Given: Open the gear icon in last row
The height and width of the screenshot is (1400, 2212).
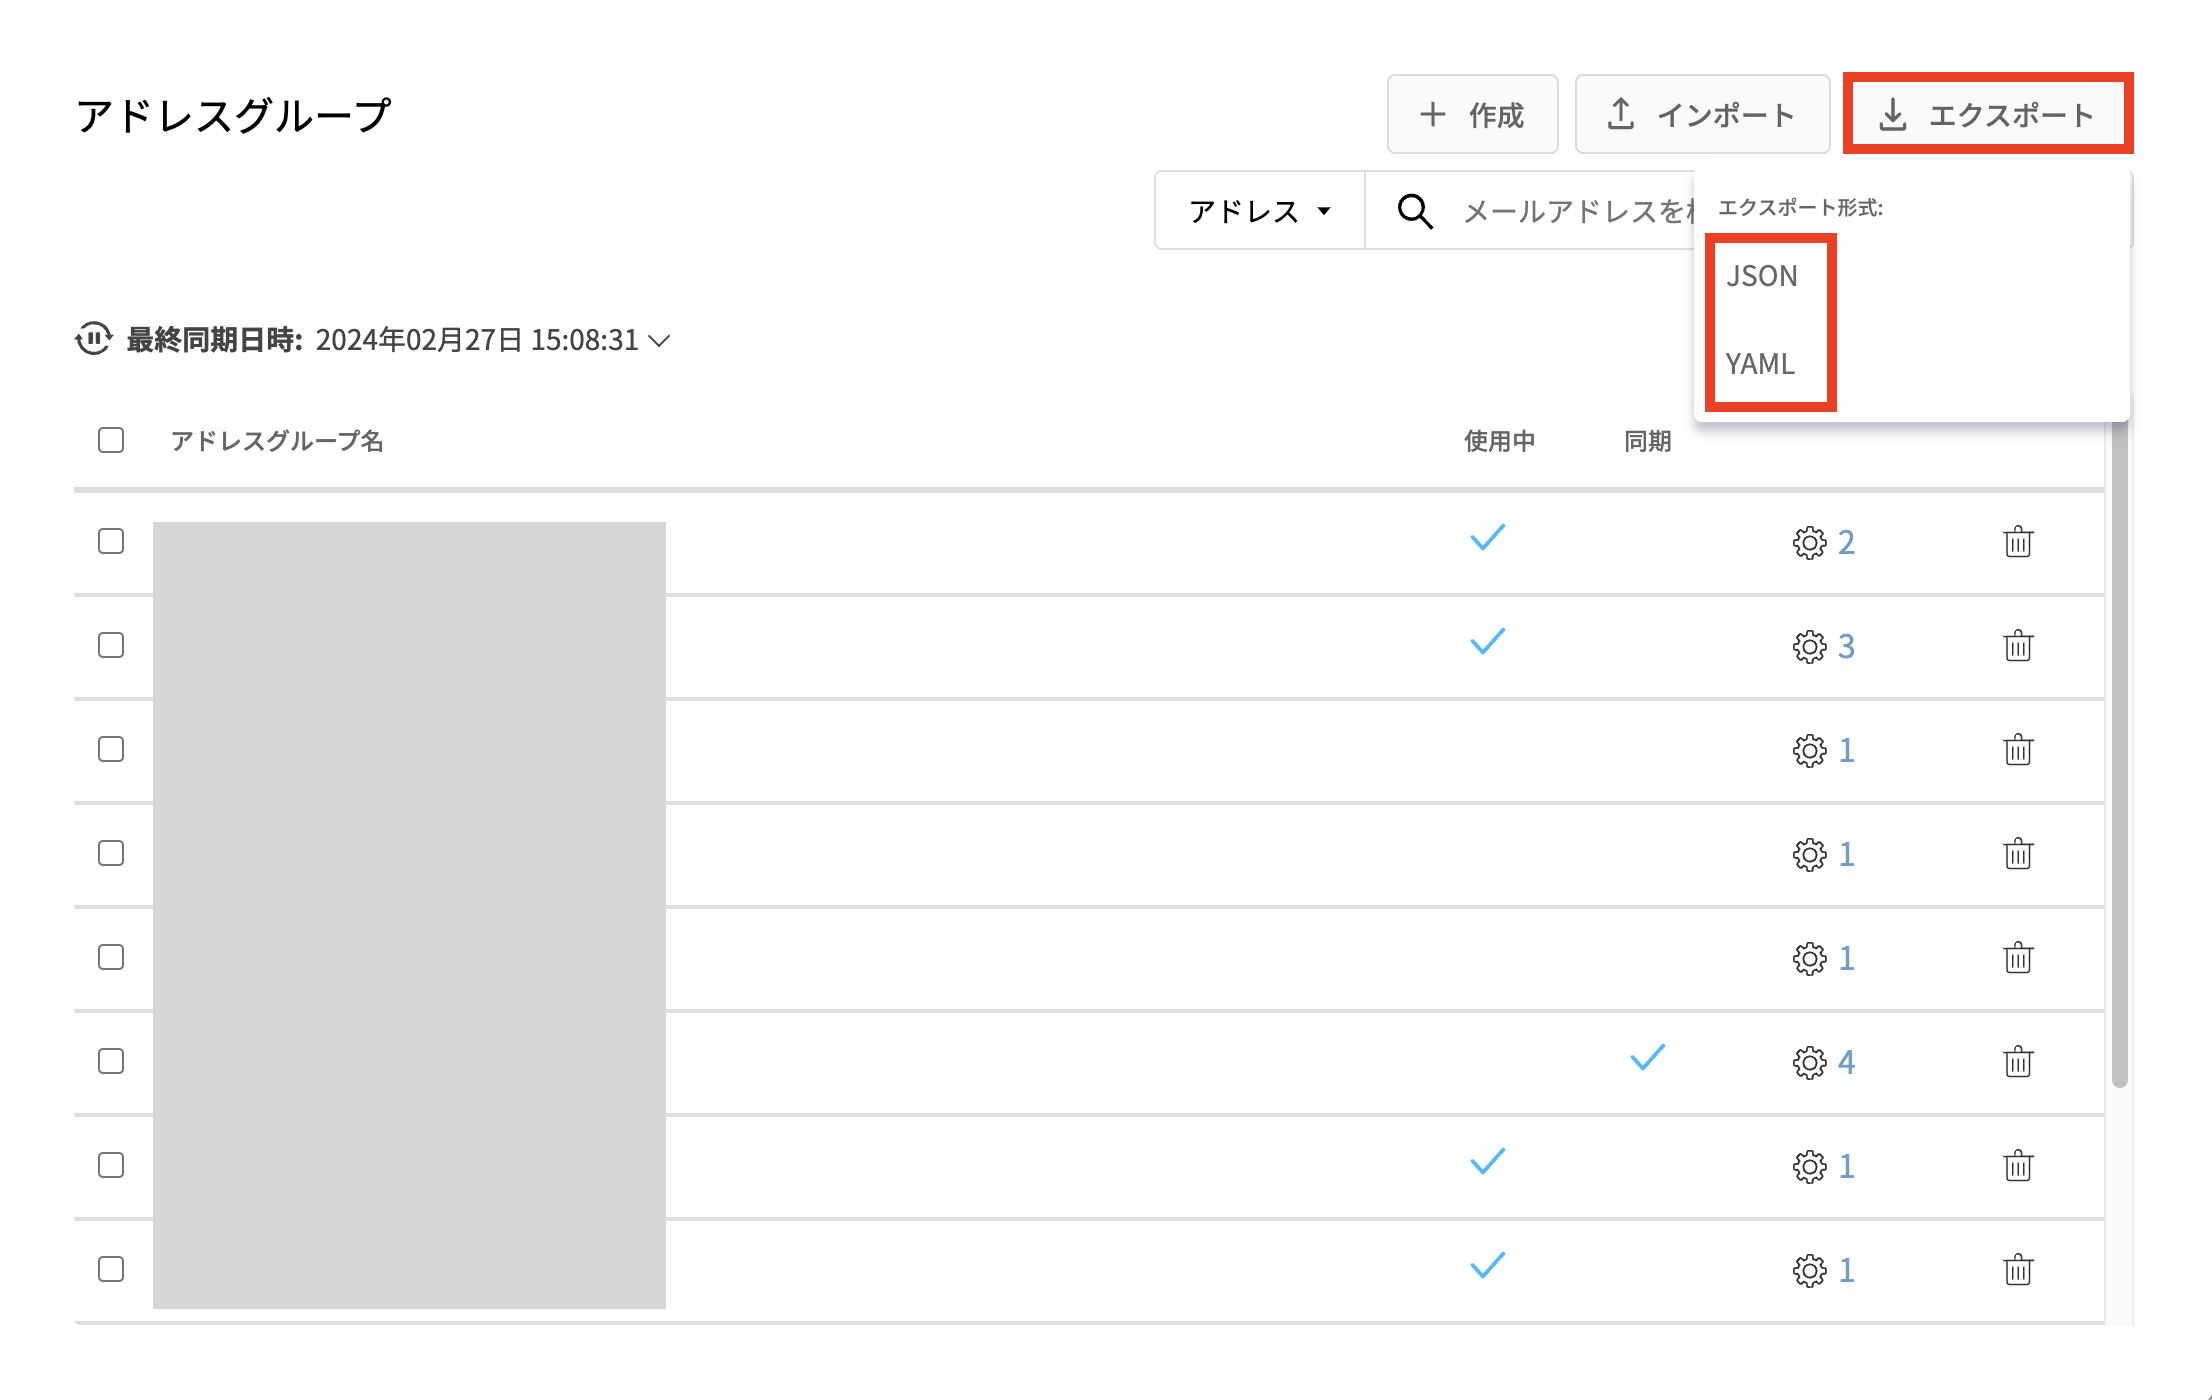Looking at the screenshot, I should 1809,1270.
